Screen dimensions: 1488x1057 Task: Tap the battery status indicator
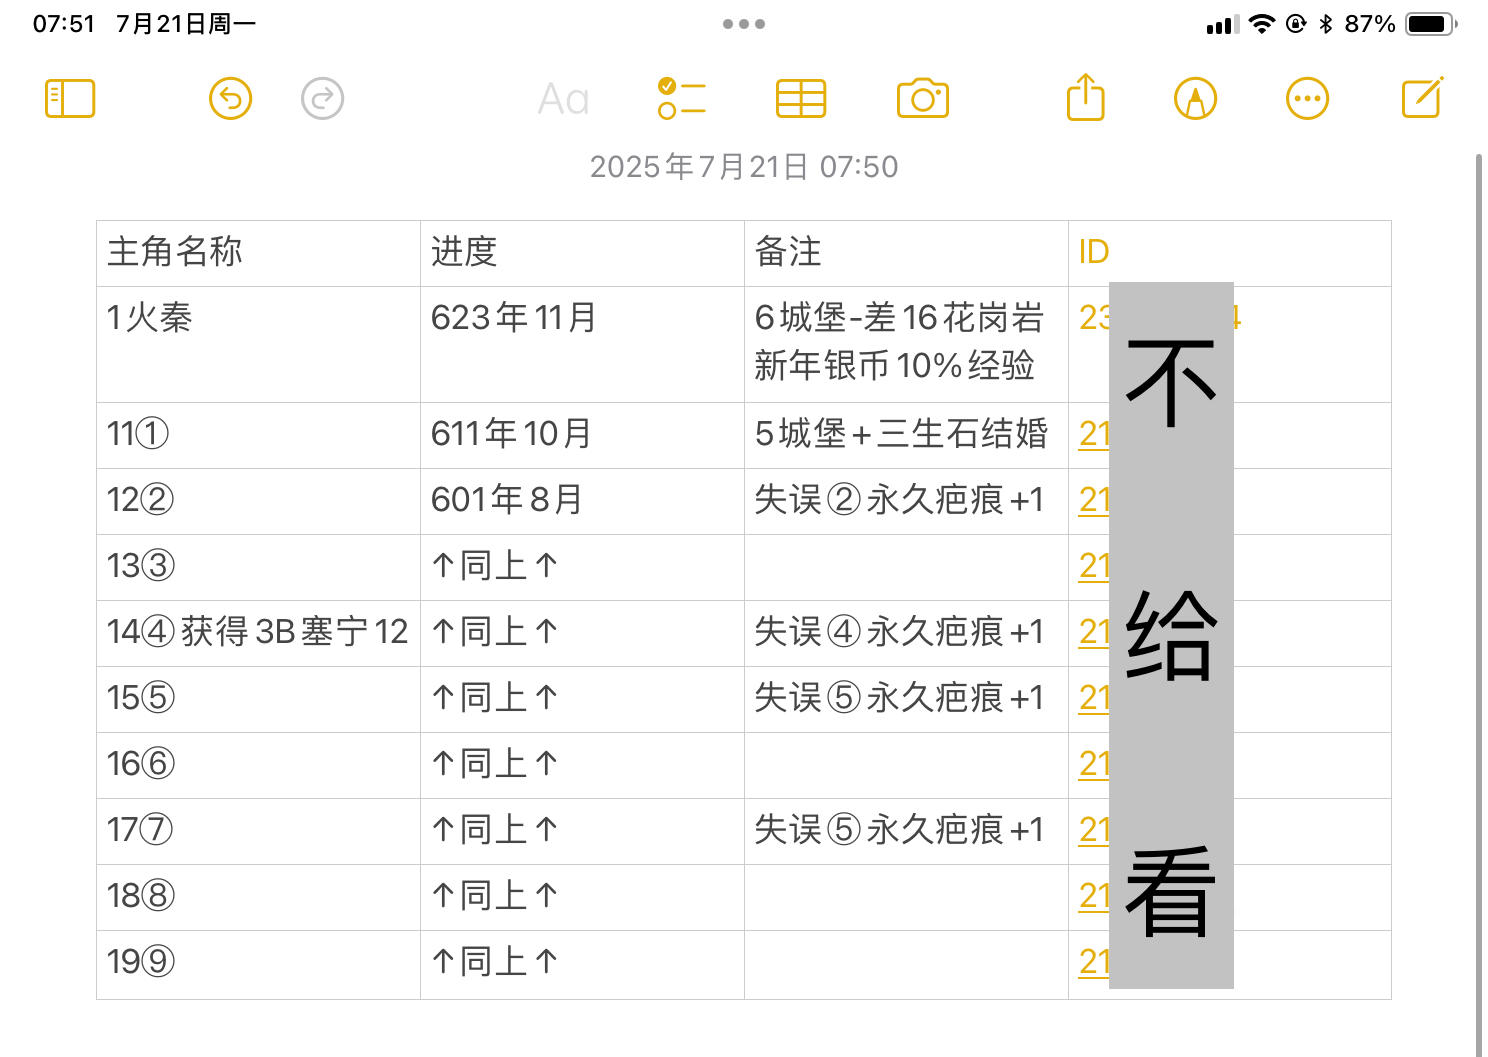point(1430,24)
